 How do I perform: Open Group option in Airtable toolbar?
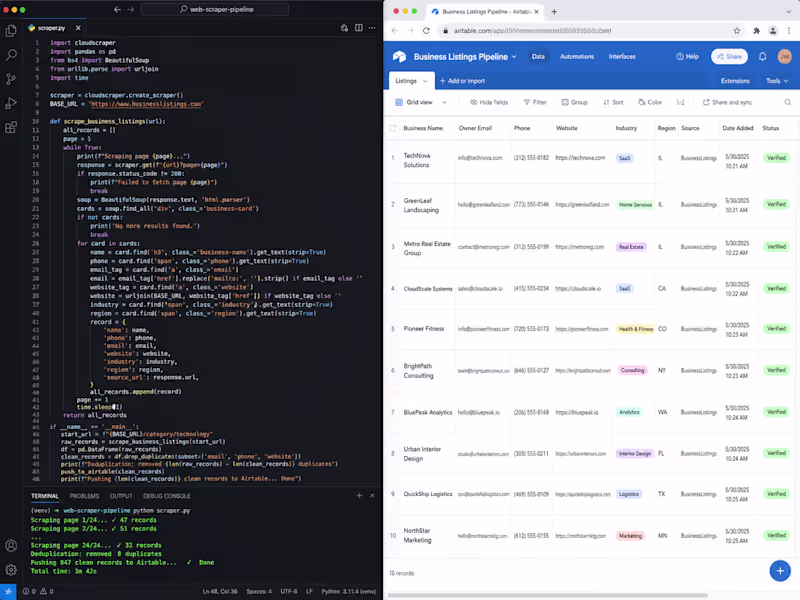click(x=574, y=103)
